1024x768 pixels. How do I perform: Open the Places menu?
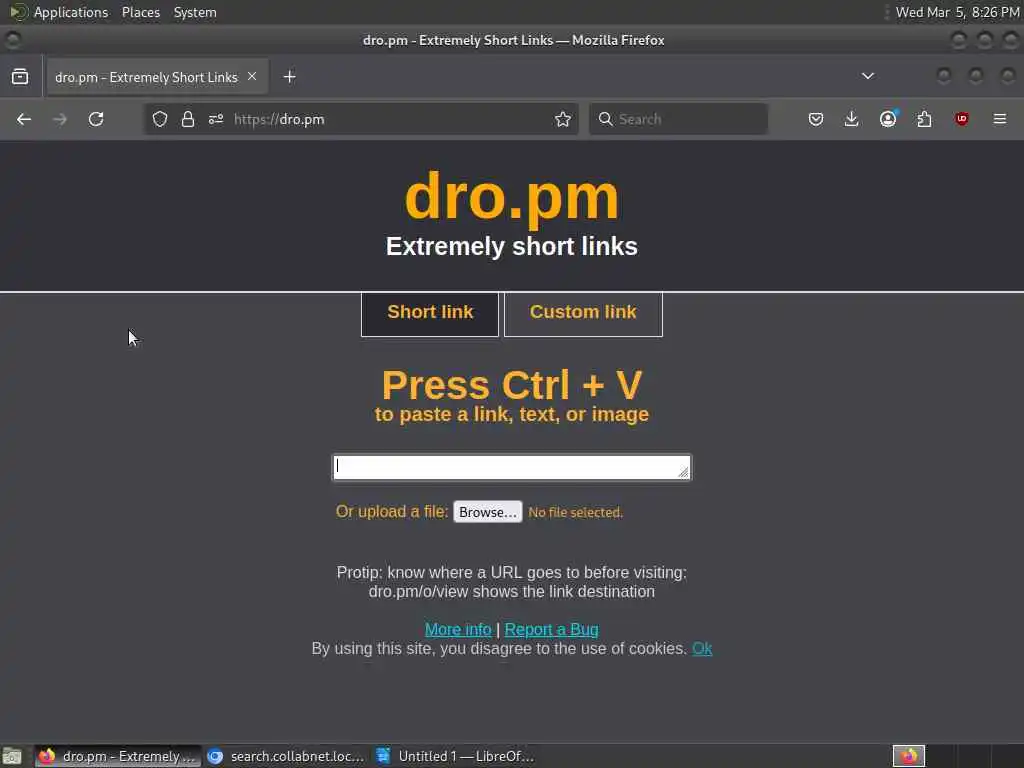(x=140, y=12)
